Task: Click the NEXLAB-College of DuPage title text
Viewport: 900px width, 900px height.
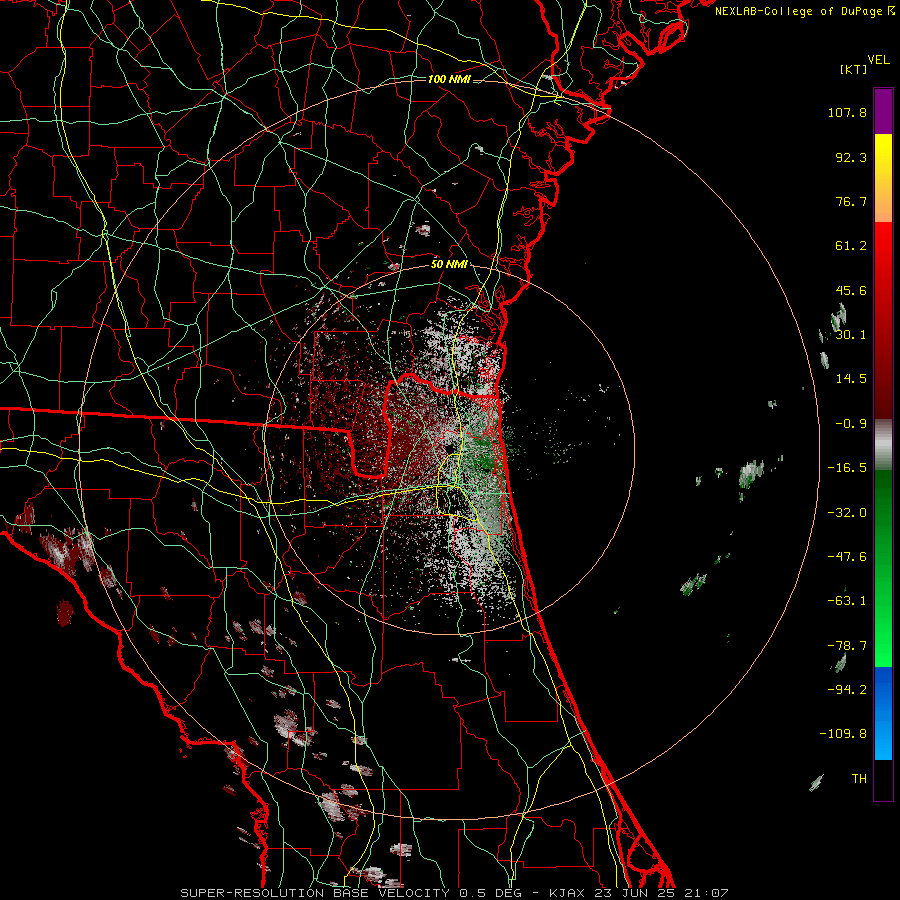Action: pyautogui.click(x=798, y=11)
